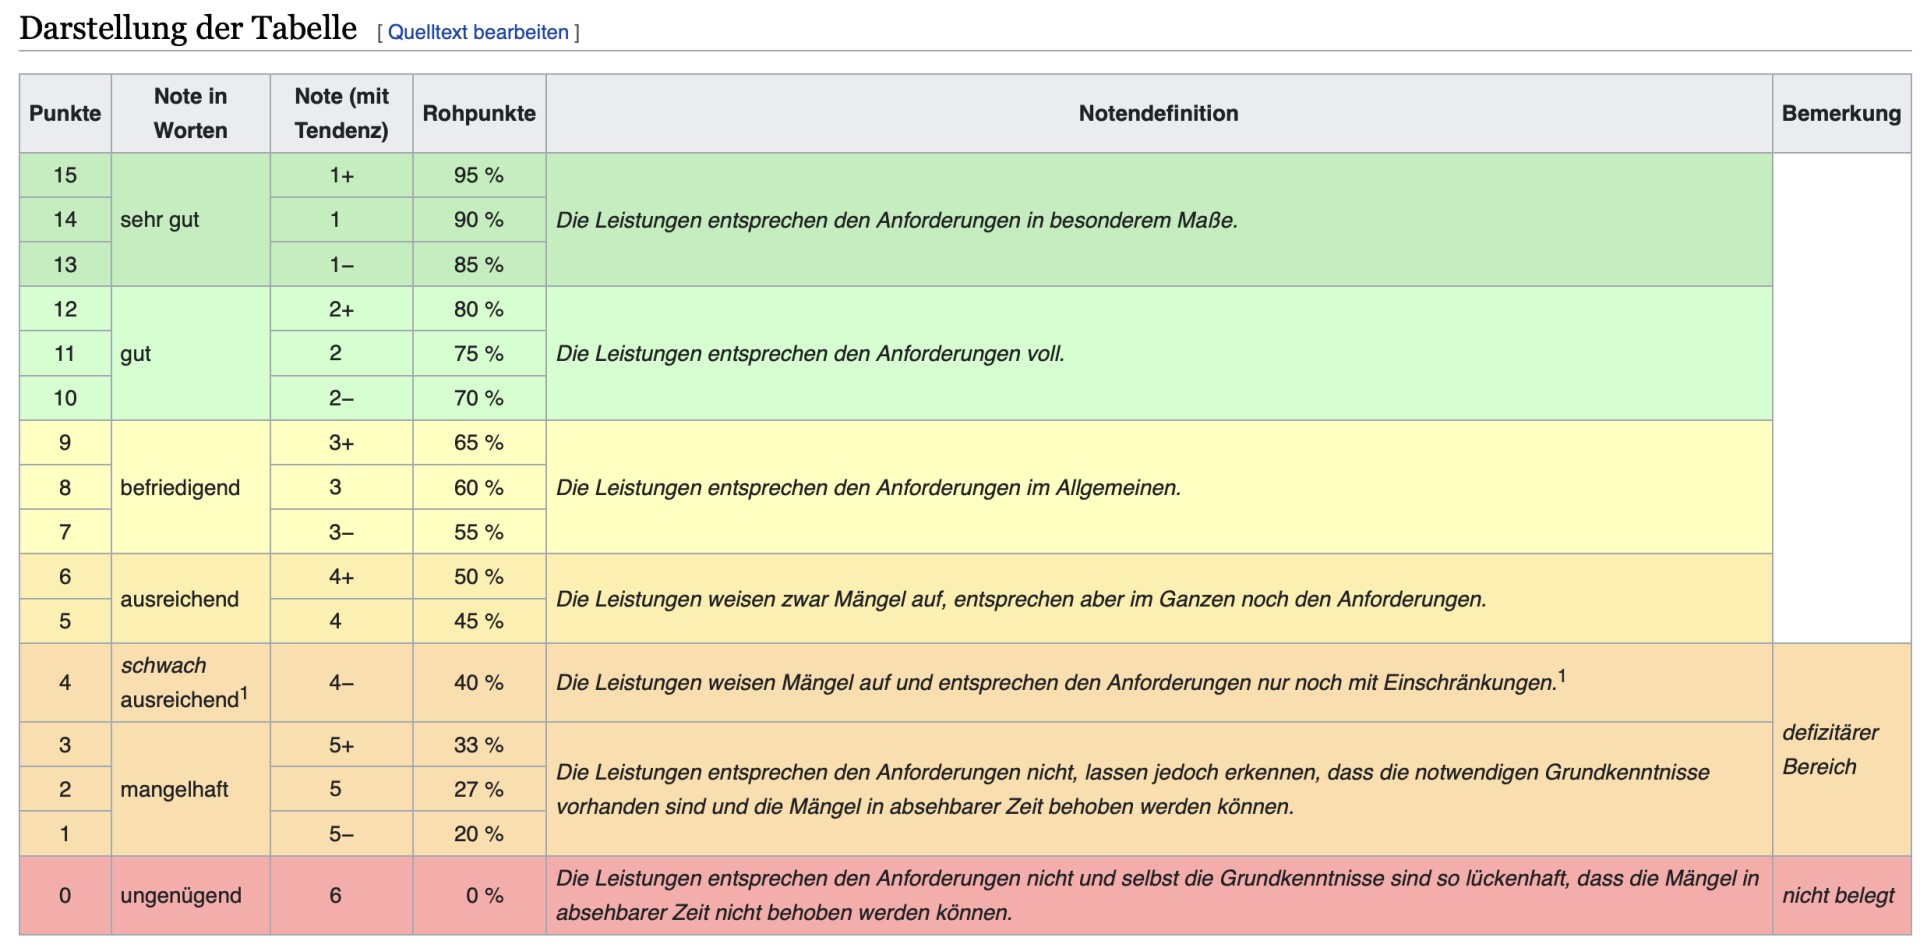The height and width of the screenshot is (948, 1920).
Task: Select the "defizitärer Bereich" remark cell
Action: (1830, 750)
